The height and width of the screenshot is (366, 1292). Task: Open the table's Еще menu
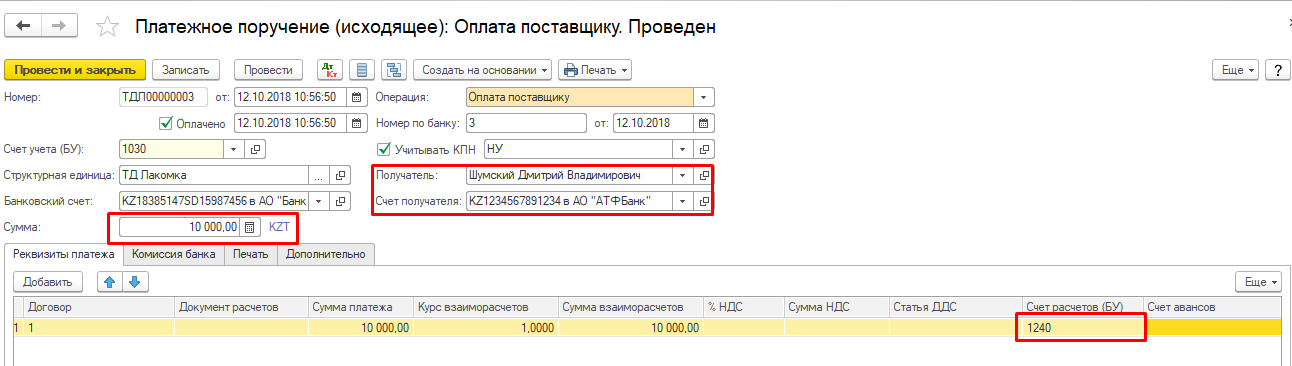click(x=1259, y=282)
